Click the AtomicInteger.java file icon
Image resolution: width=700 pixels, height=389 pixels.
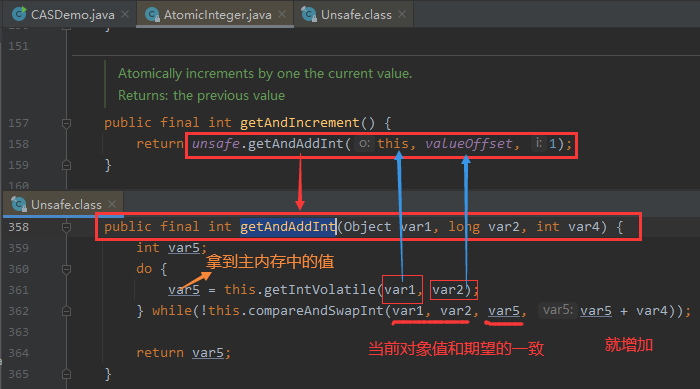point(153,15)
